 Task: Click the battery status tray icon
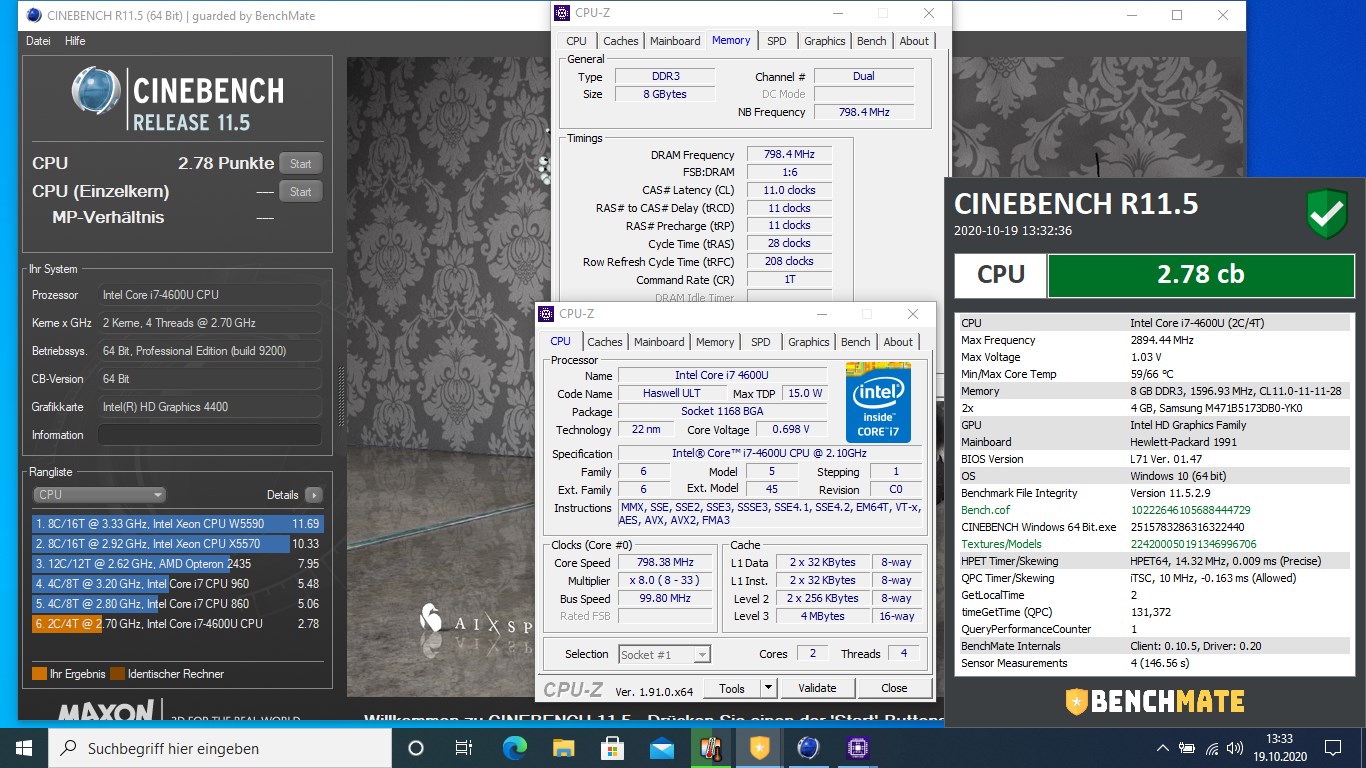pos(1188,748)
